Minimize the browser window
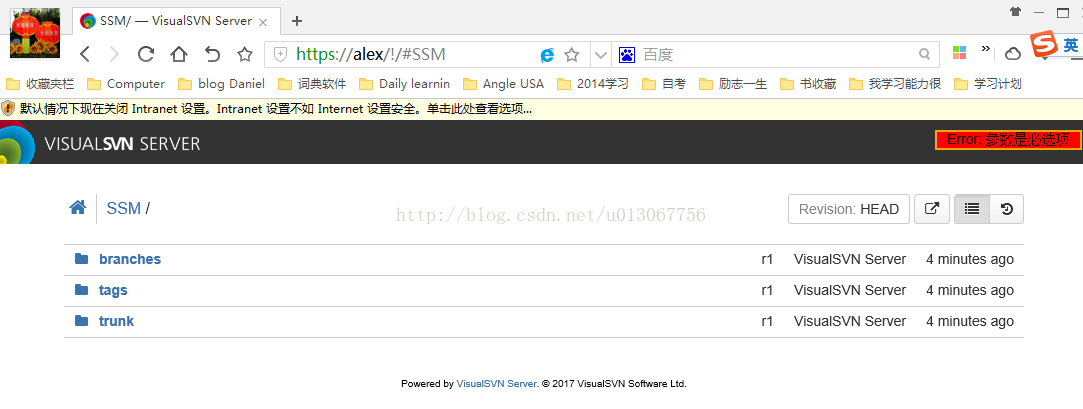 (x=1039, y=12)
